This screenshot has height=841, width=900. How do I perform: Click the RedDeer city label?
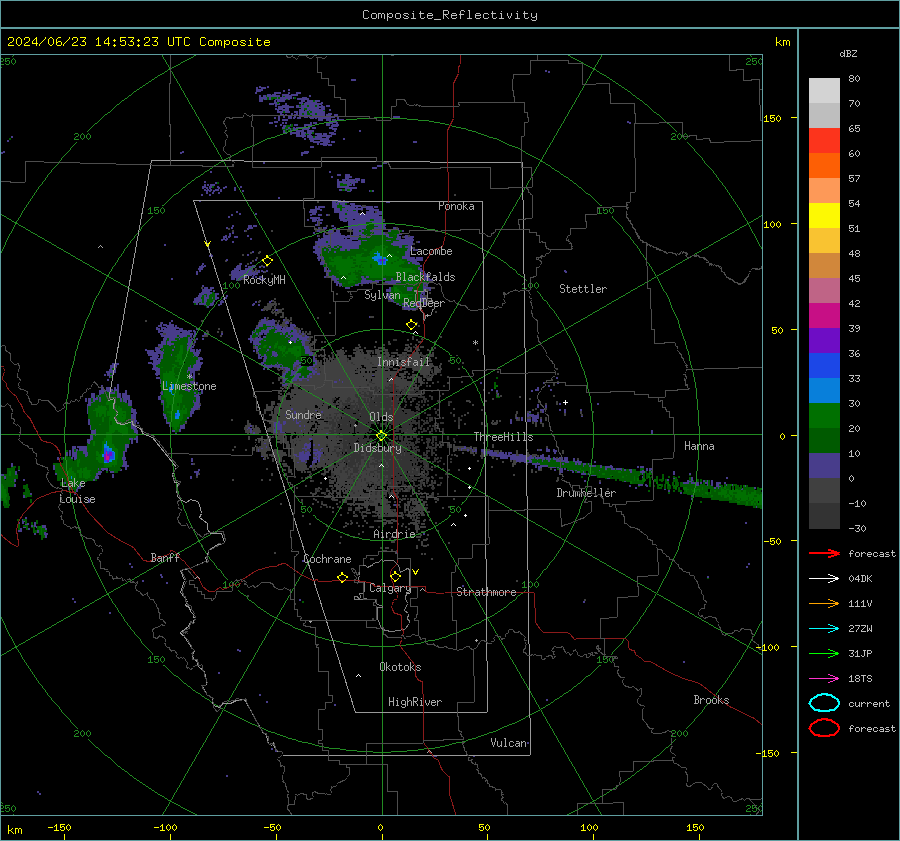click(424, 303)
